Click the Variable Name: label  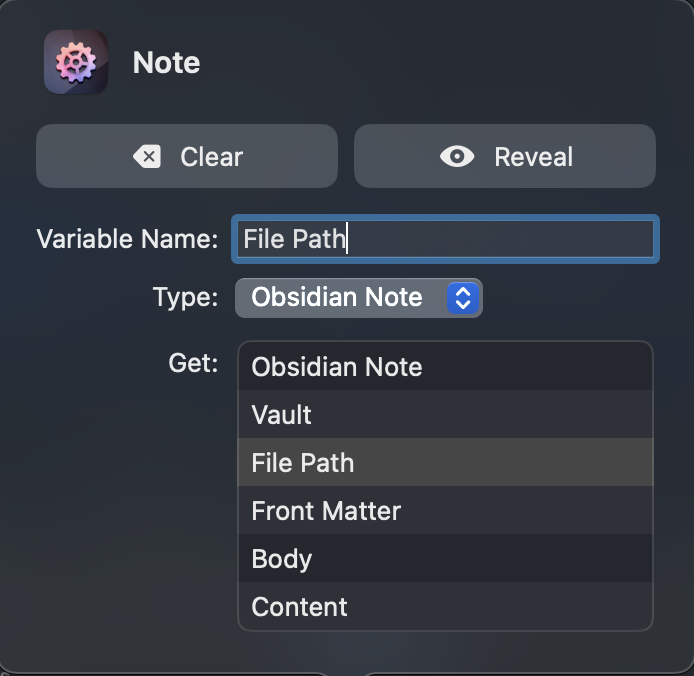point(127,240)
